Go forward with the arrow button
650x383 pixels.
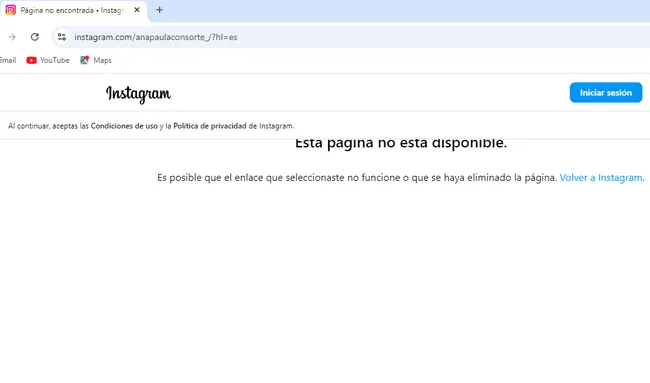pyautogui.click(x=12, y=37)
